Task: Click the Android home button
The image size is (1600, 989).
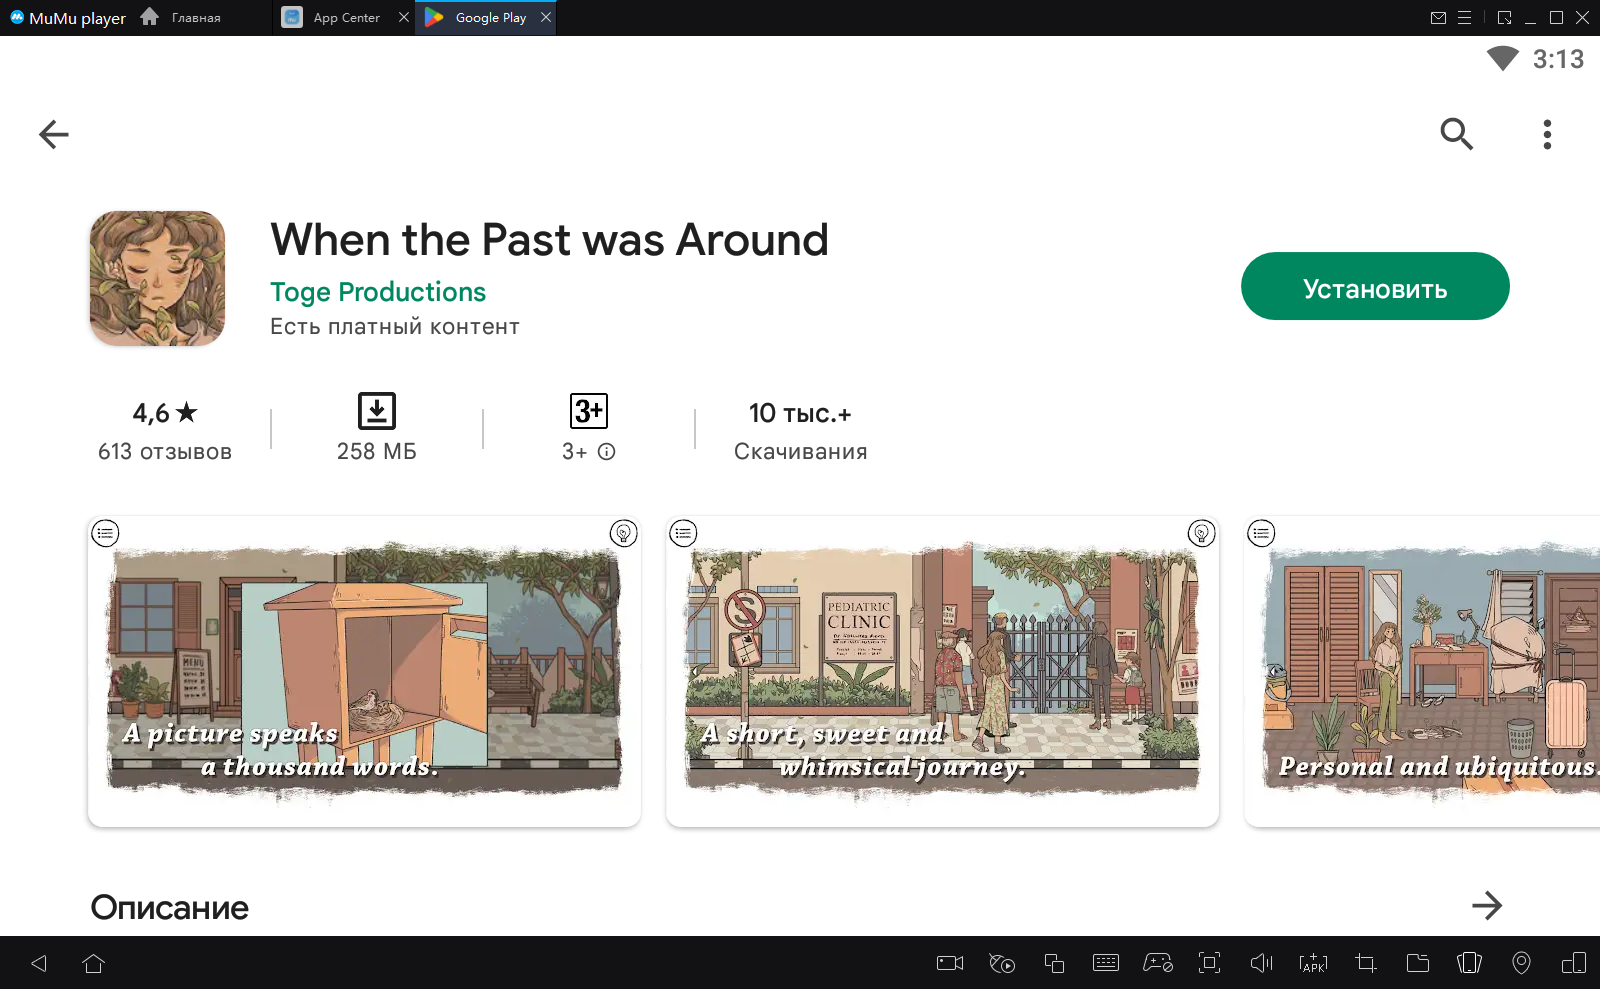Action: coord(94,963)
